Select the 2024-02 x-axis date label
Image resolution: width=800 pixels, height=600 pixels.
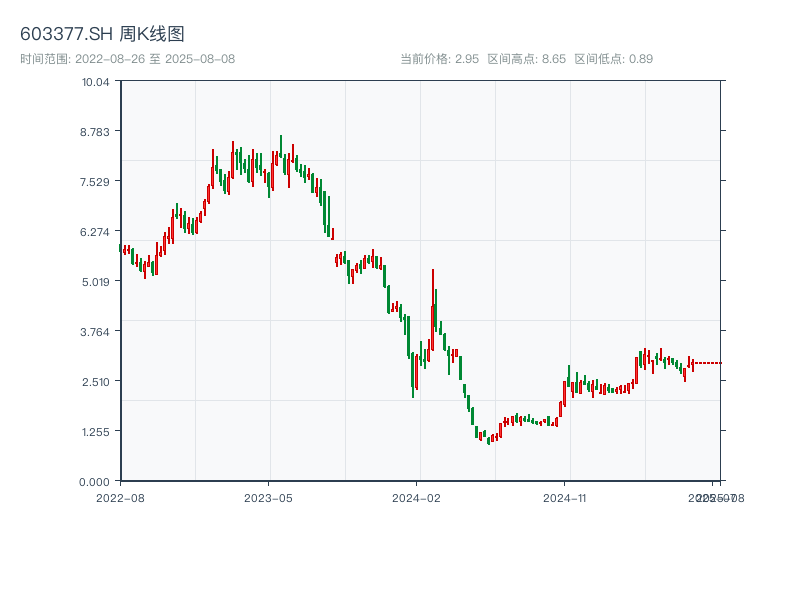[x=417, y=497]
